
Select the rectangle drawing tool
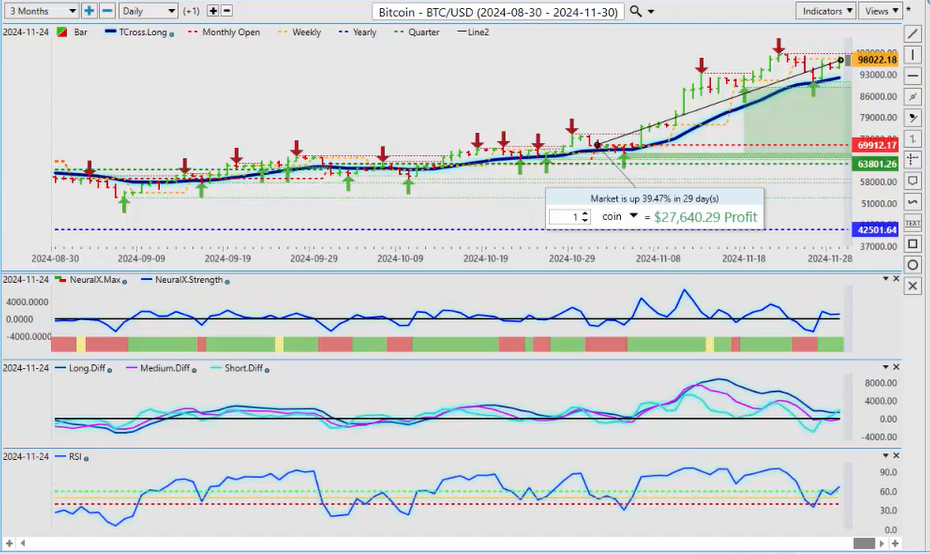913,244
